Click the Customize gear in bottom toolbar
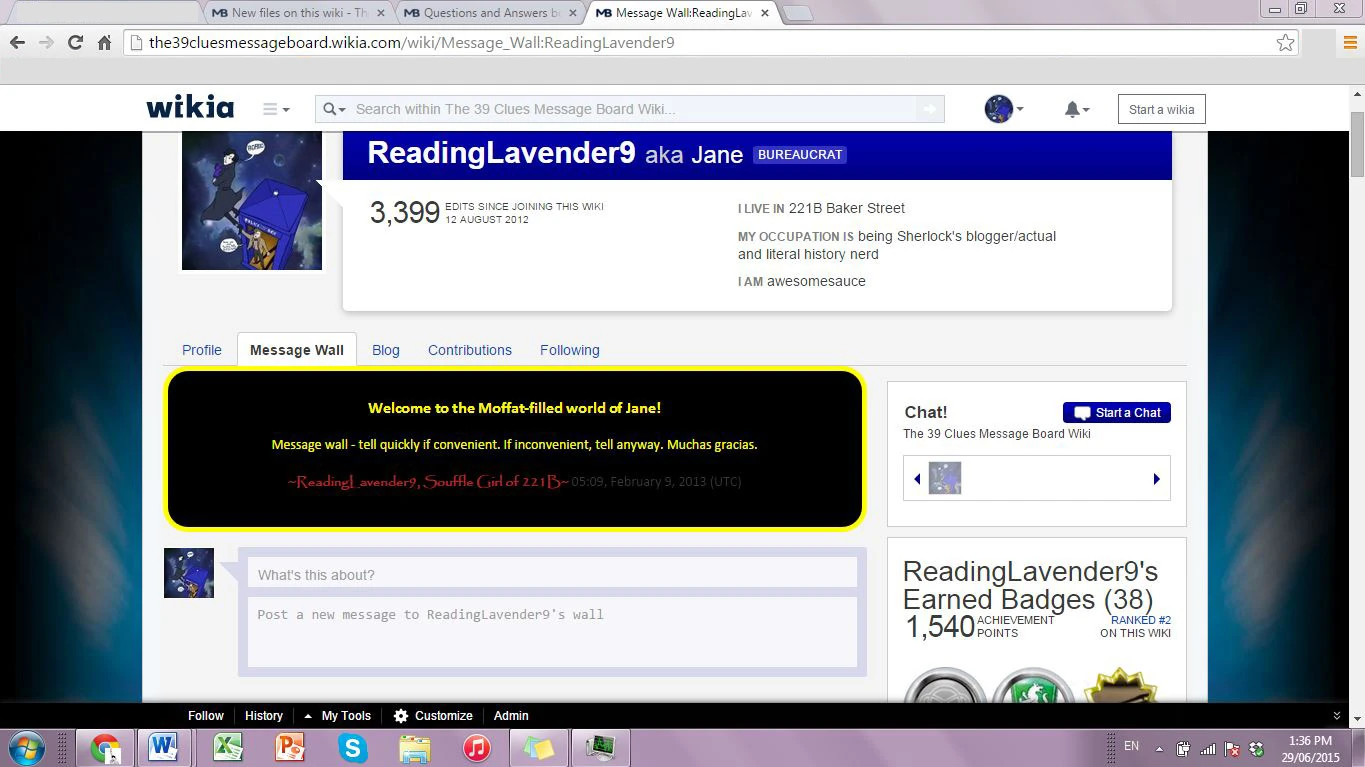1365x767 pixels. click(401, 716)
